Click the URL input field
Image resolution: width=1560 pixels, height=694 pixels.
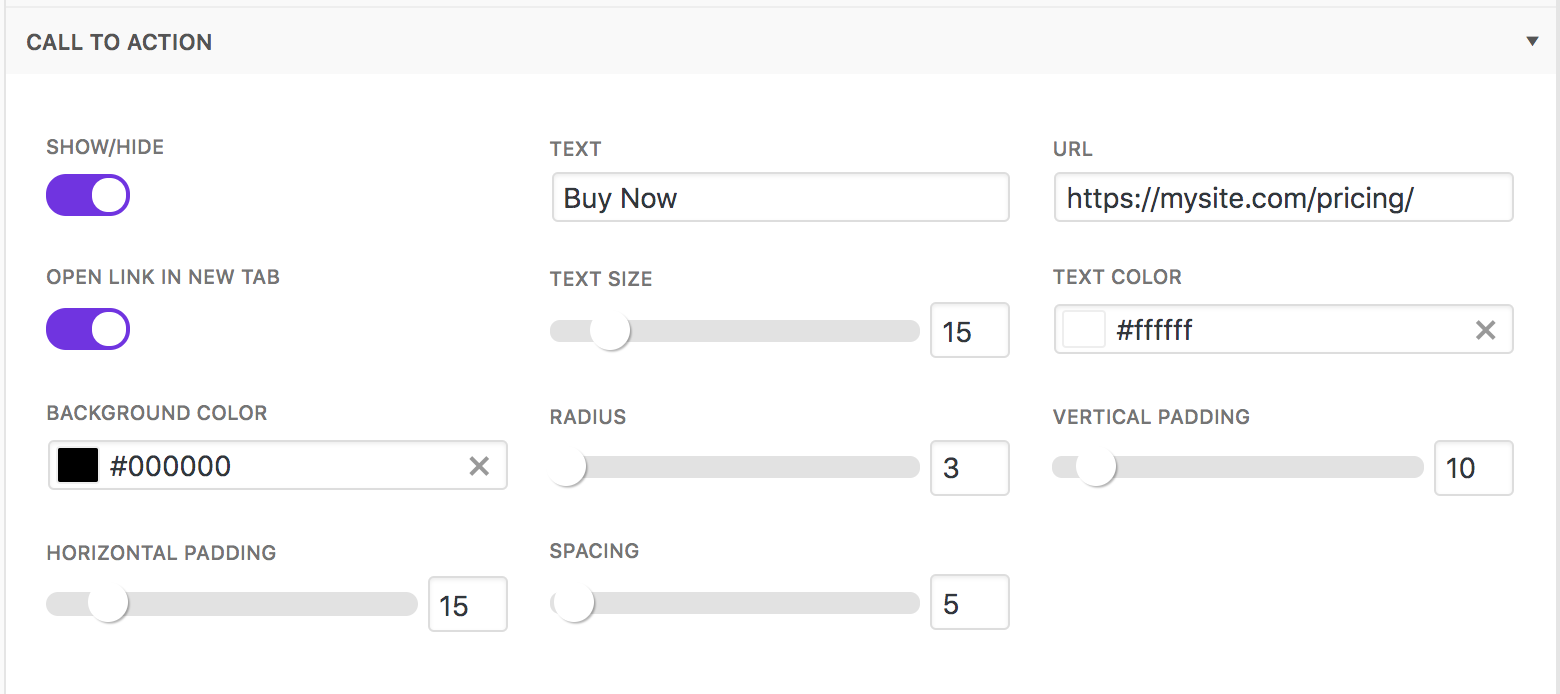pyautogui.click(x=1283, y=198)
